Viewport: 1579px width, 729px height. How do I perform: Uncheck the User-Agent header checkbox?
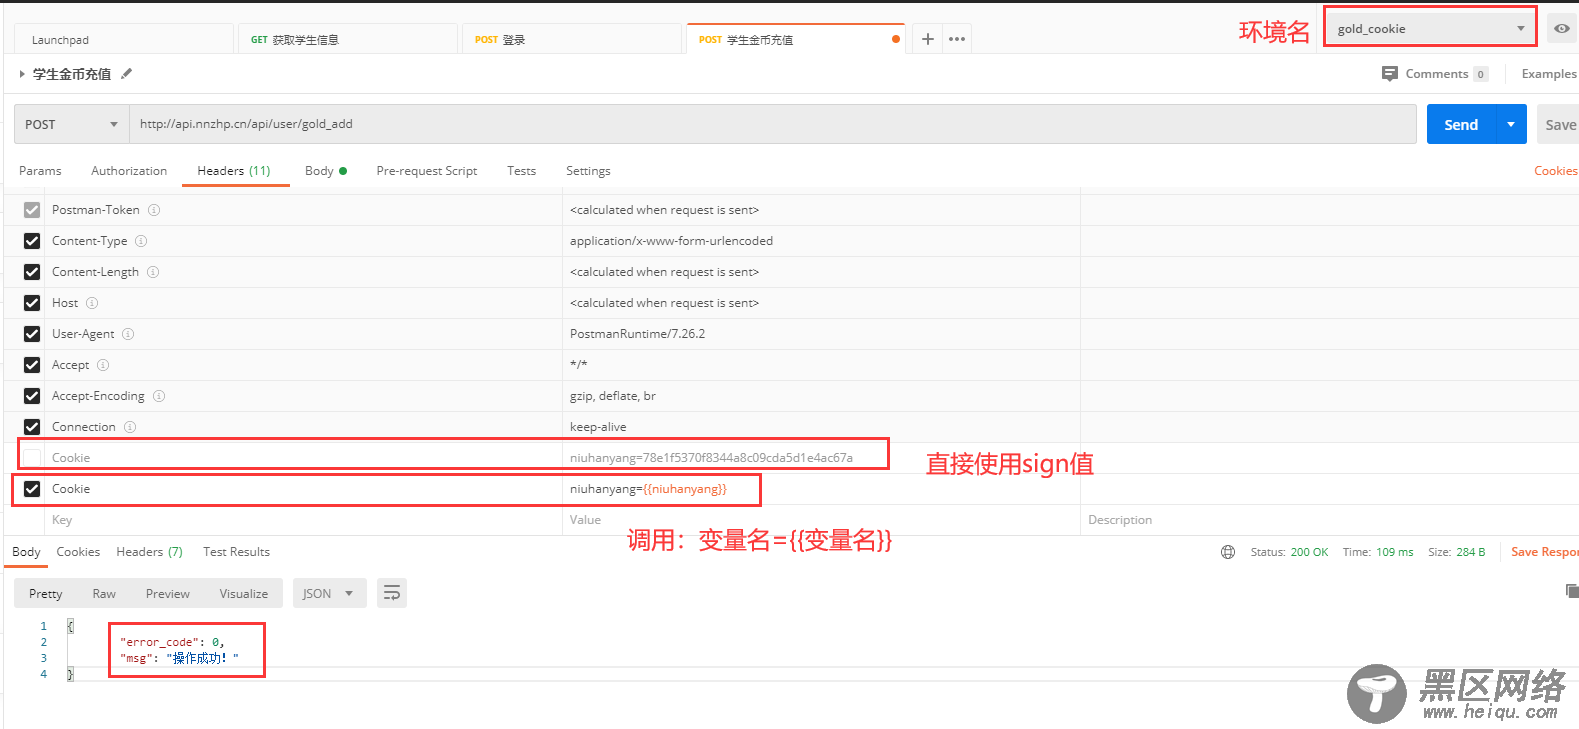32,334
